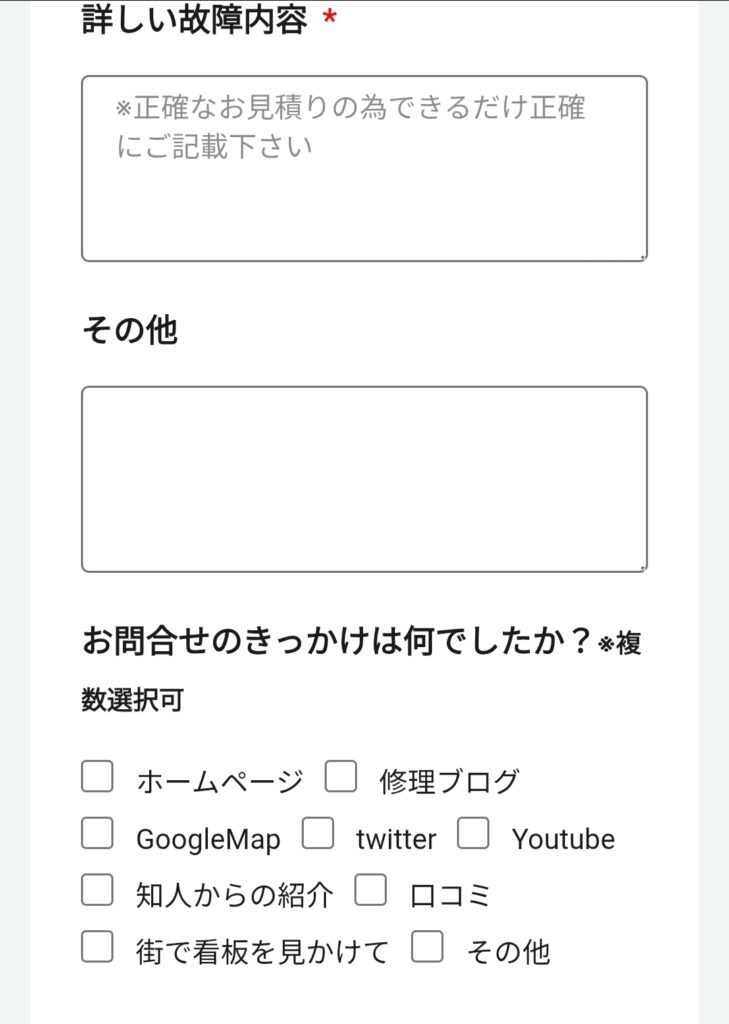Image resolution: width=729 pixels, height=1024 pixels.
Task: Click the 詳しい故障内容 field heading
Action: coord(194,20)
